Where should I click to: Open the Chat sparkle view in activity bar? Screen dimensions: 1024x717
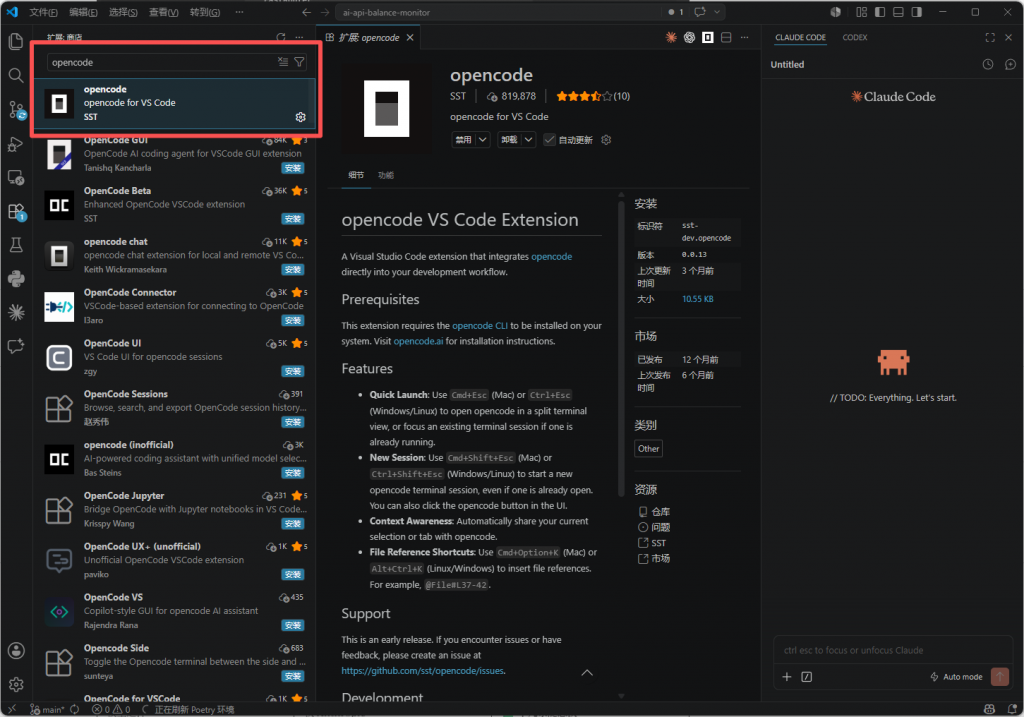[x=16, y=346]
